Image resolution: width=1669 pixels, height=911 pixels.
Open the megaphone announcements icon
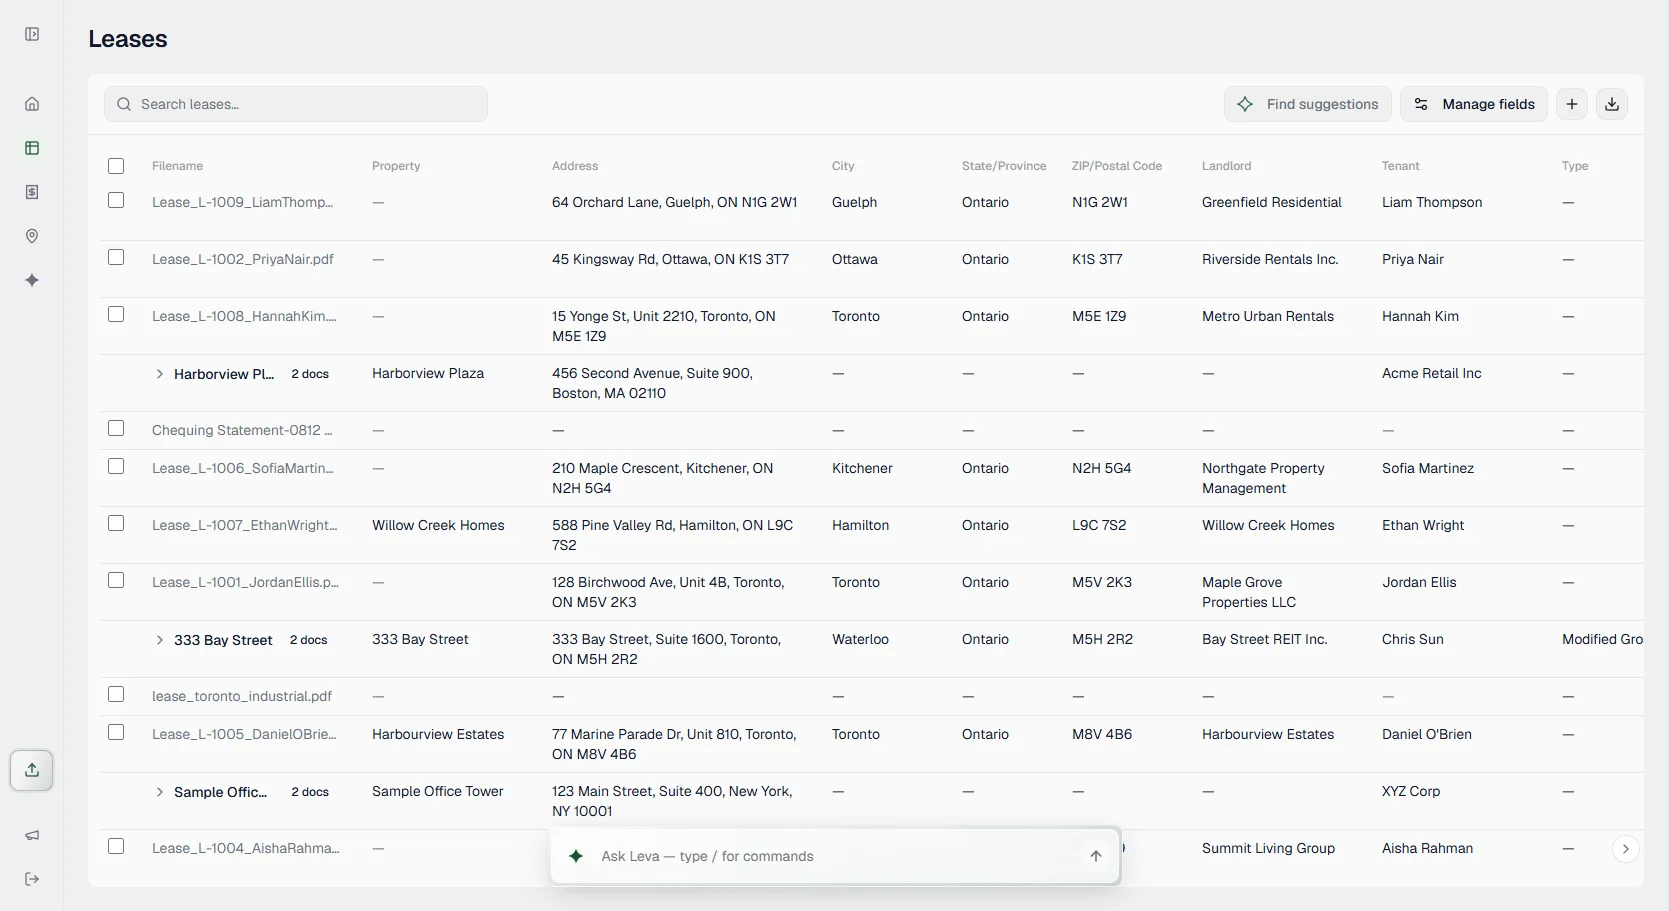coord(32,835)
